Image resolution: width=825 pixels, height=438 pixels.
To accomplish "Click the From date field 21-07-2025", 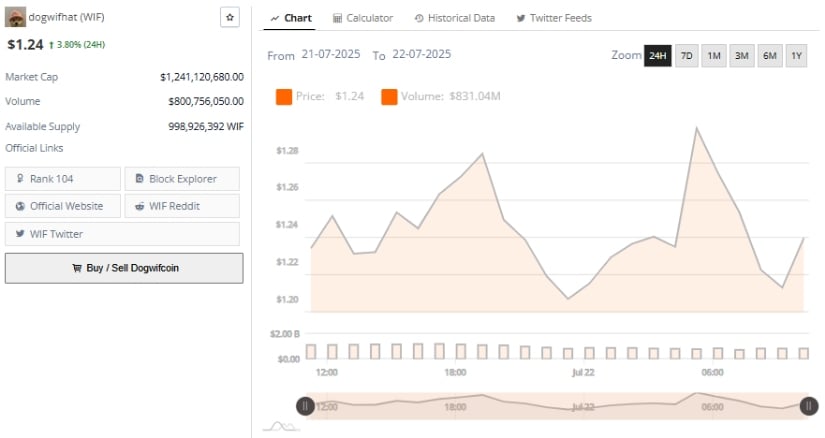I will point(330,54).
